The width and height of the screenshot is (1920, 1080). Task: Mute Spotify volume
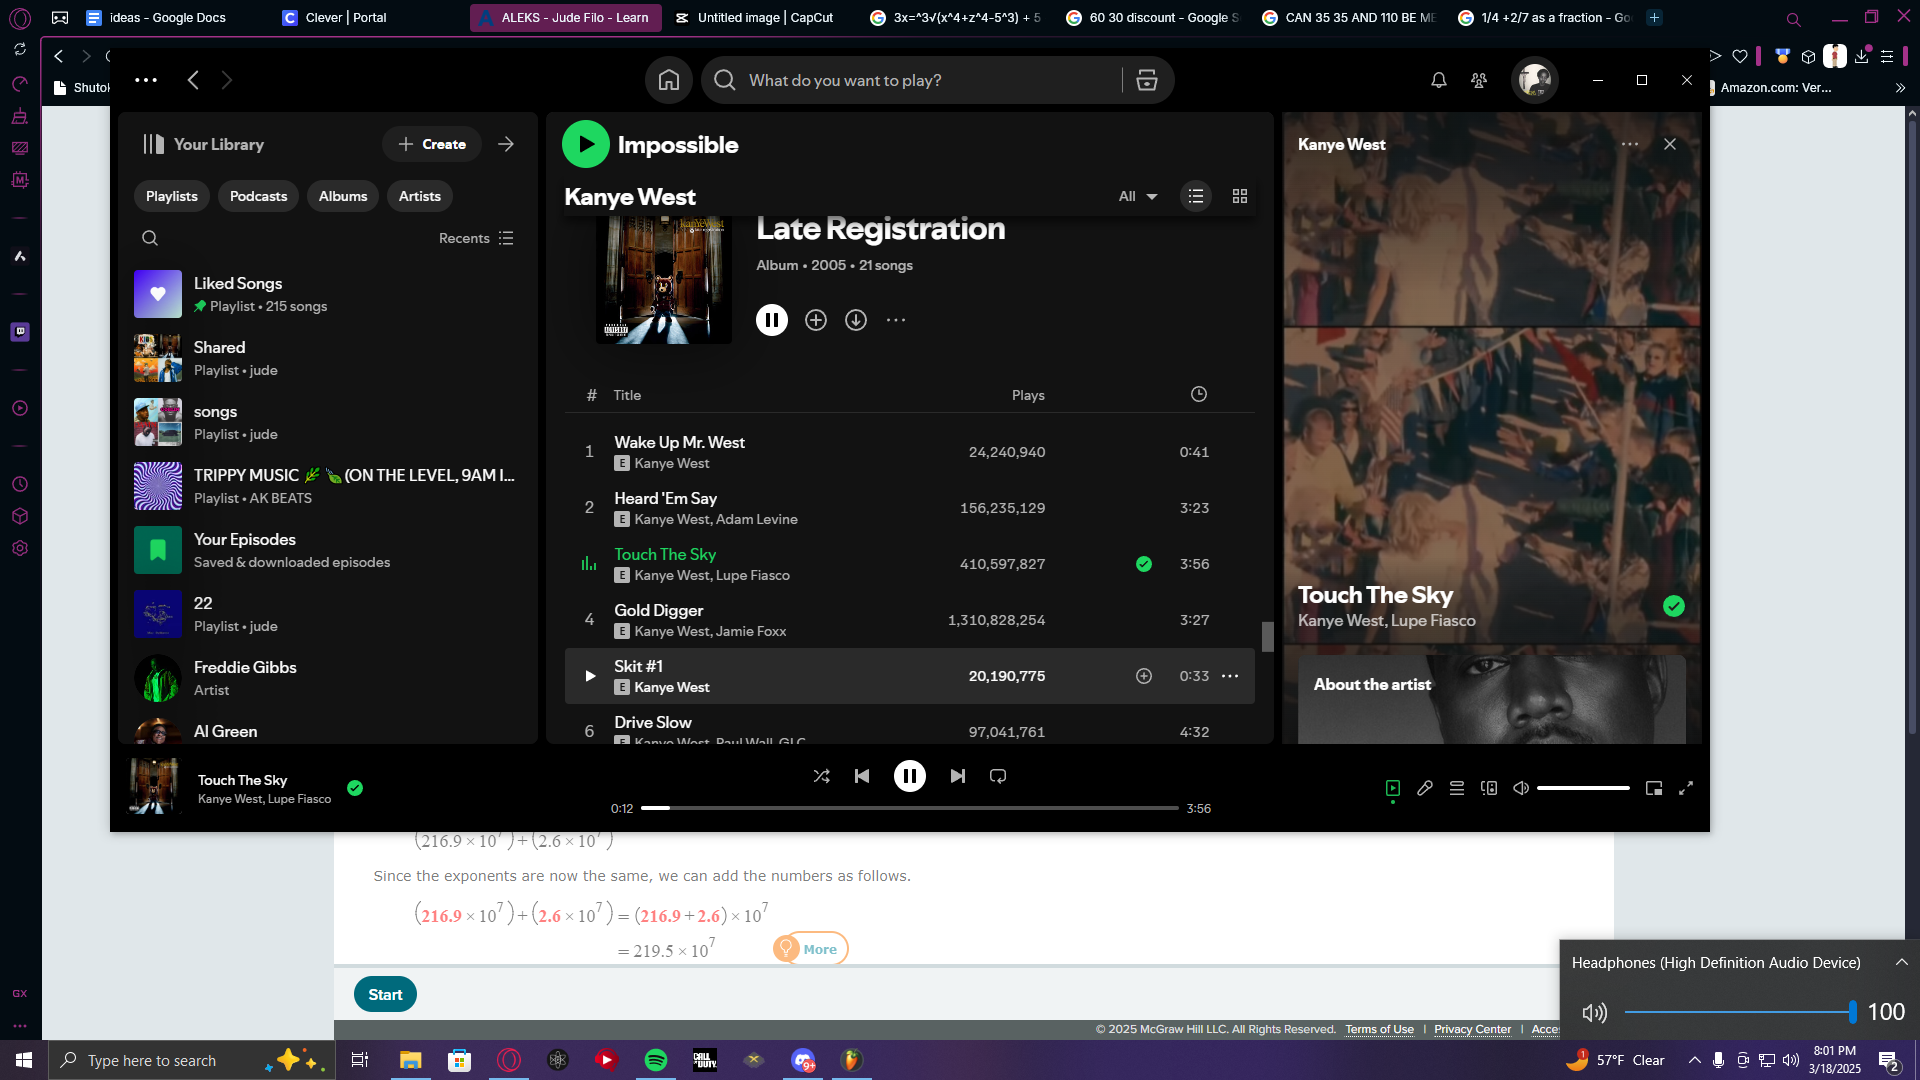click(x=1521, y=788)
